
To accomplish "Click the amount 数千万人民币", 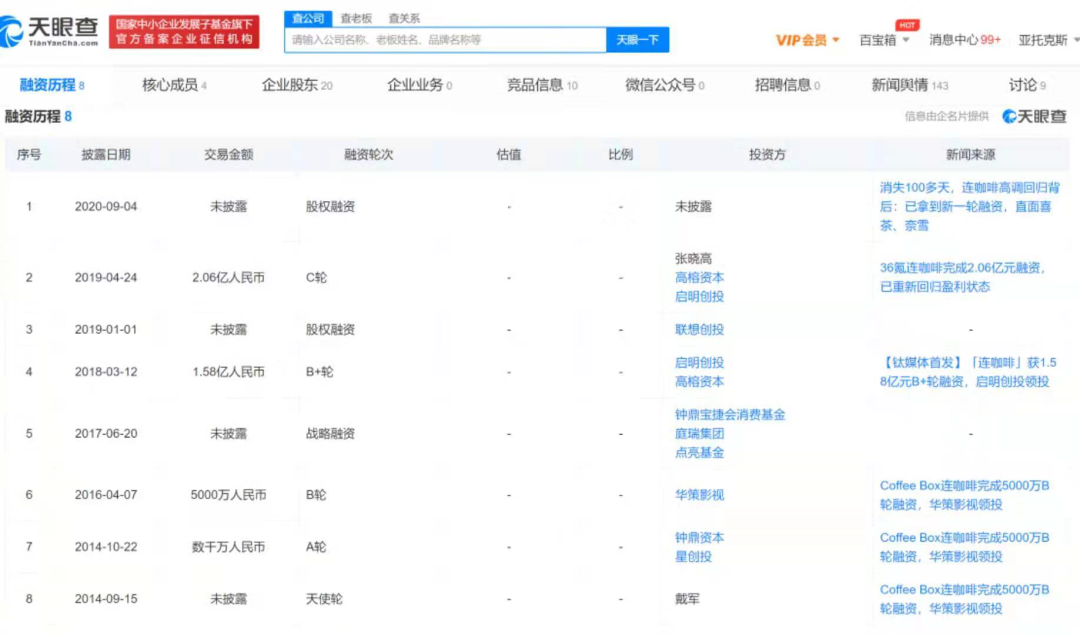I will (x=228, y=547).
